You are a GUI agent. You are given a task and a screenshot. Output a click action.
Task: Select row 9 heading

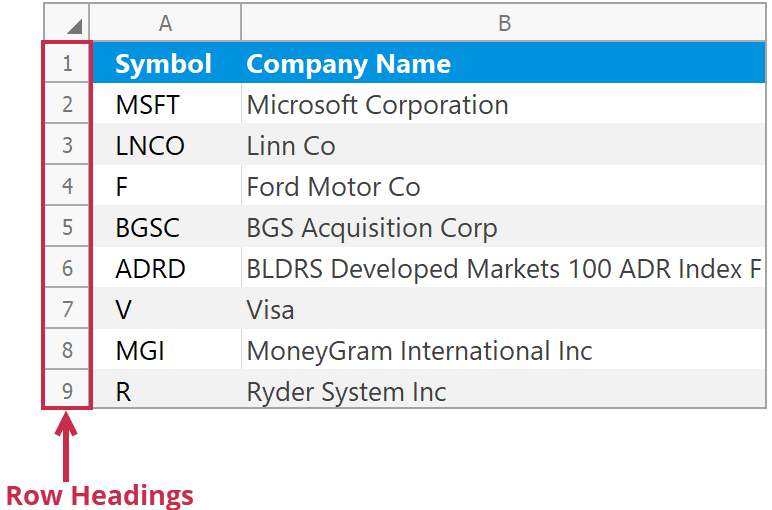(67, 391)
